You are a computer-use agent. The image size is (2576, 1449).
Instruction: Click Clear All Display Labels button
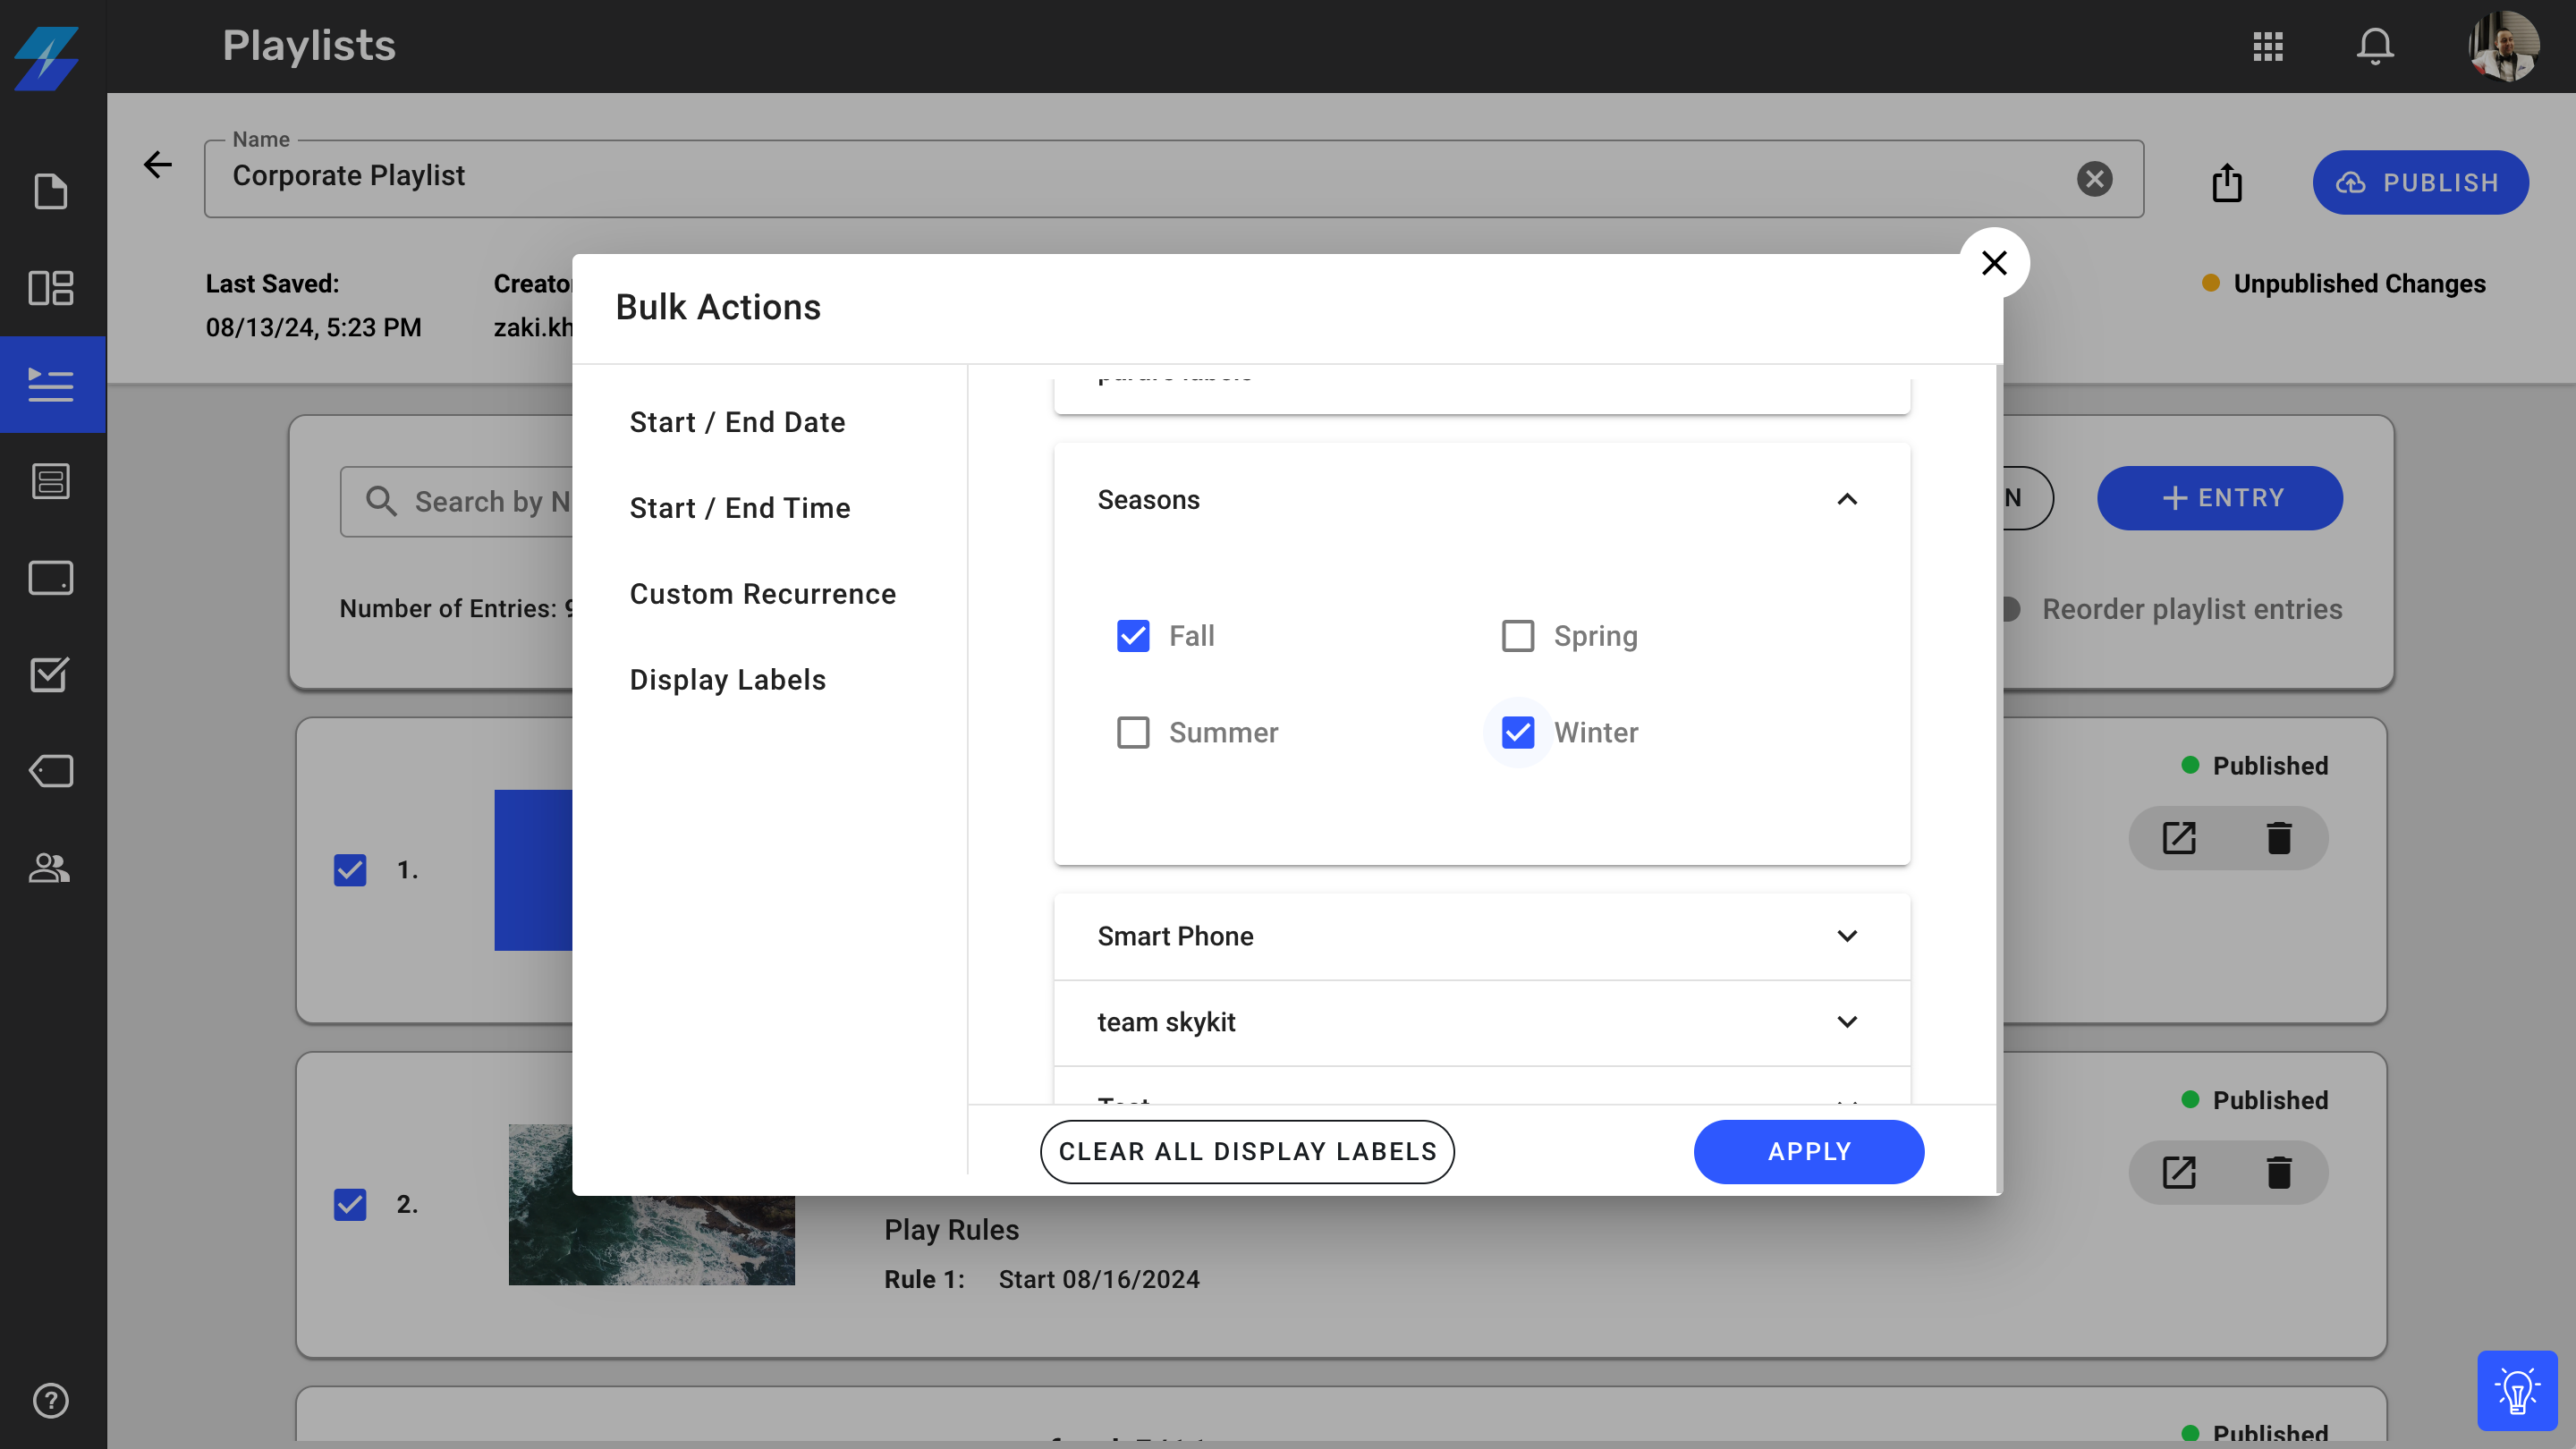point(1248,1152)
